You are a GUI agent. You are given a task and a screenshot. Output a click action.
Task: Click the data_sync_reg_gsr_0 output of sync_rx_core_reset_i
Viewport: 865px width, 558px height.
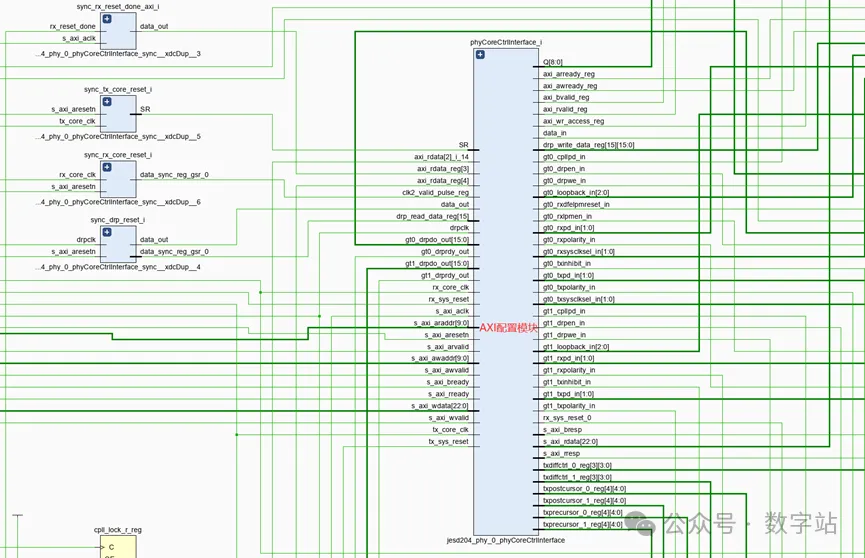(x=174, y=175)
